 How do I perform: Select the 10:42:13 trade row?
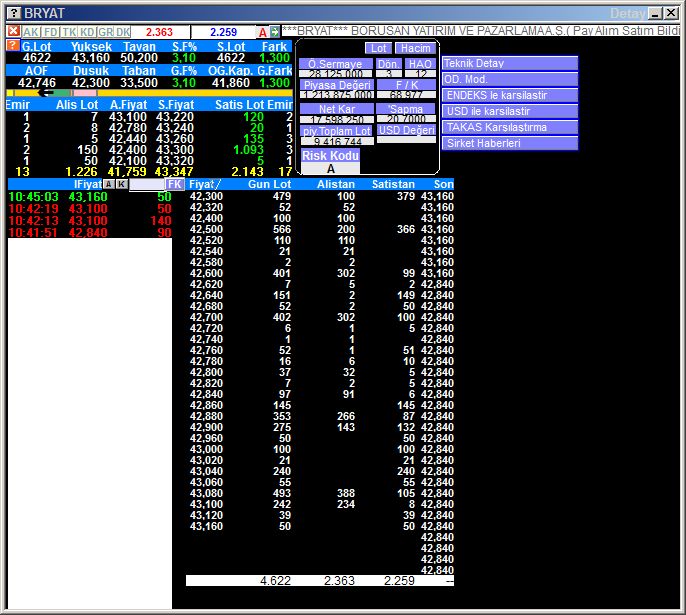point(90,220)
